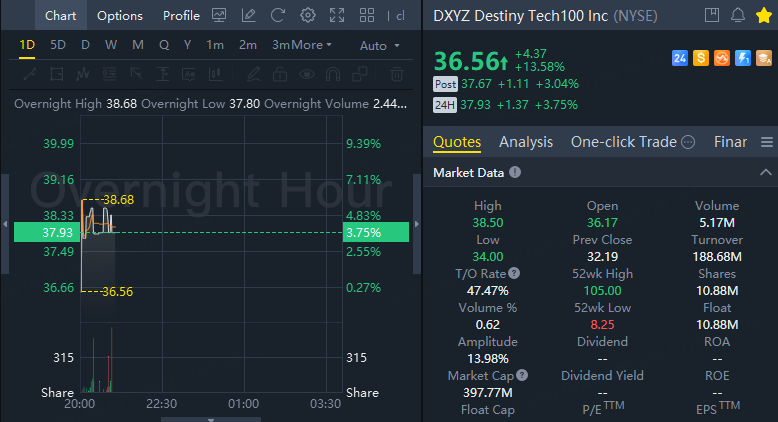The image size is (778, 422).
Task: Set a price alert with the bell icon
Action: 738,15
